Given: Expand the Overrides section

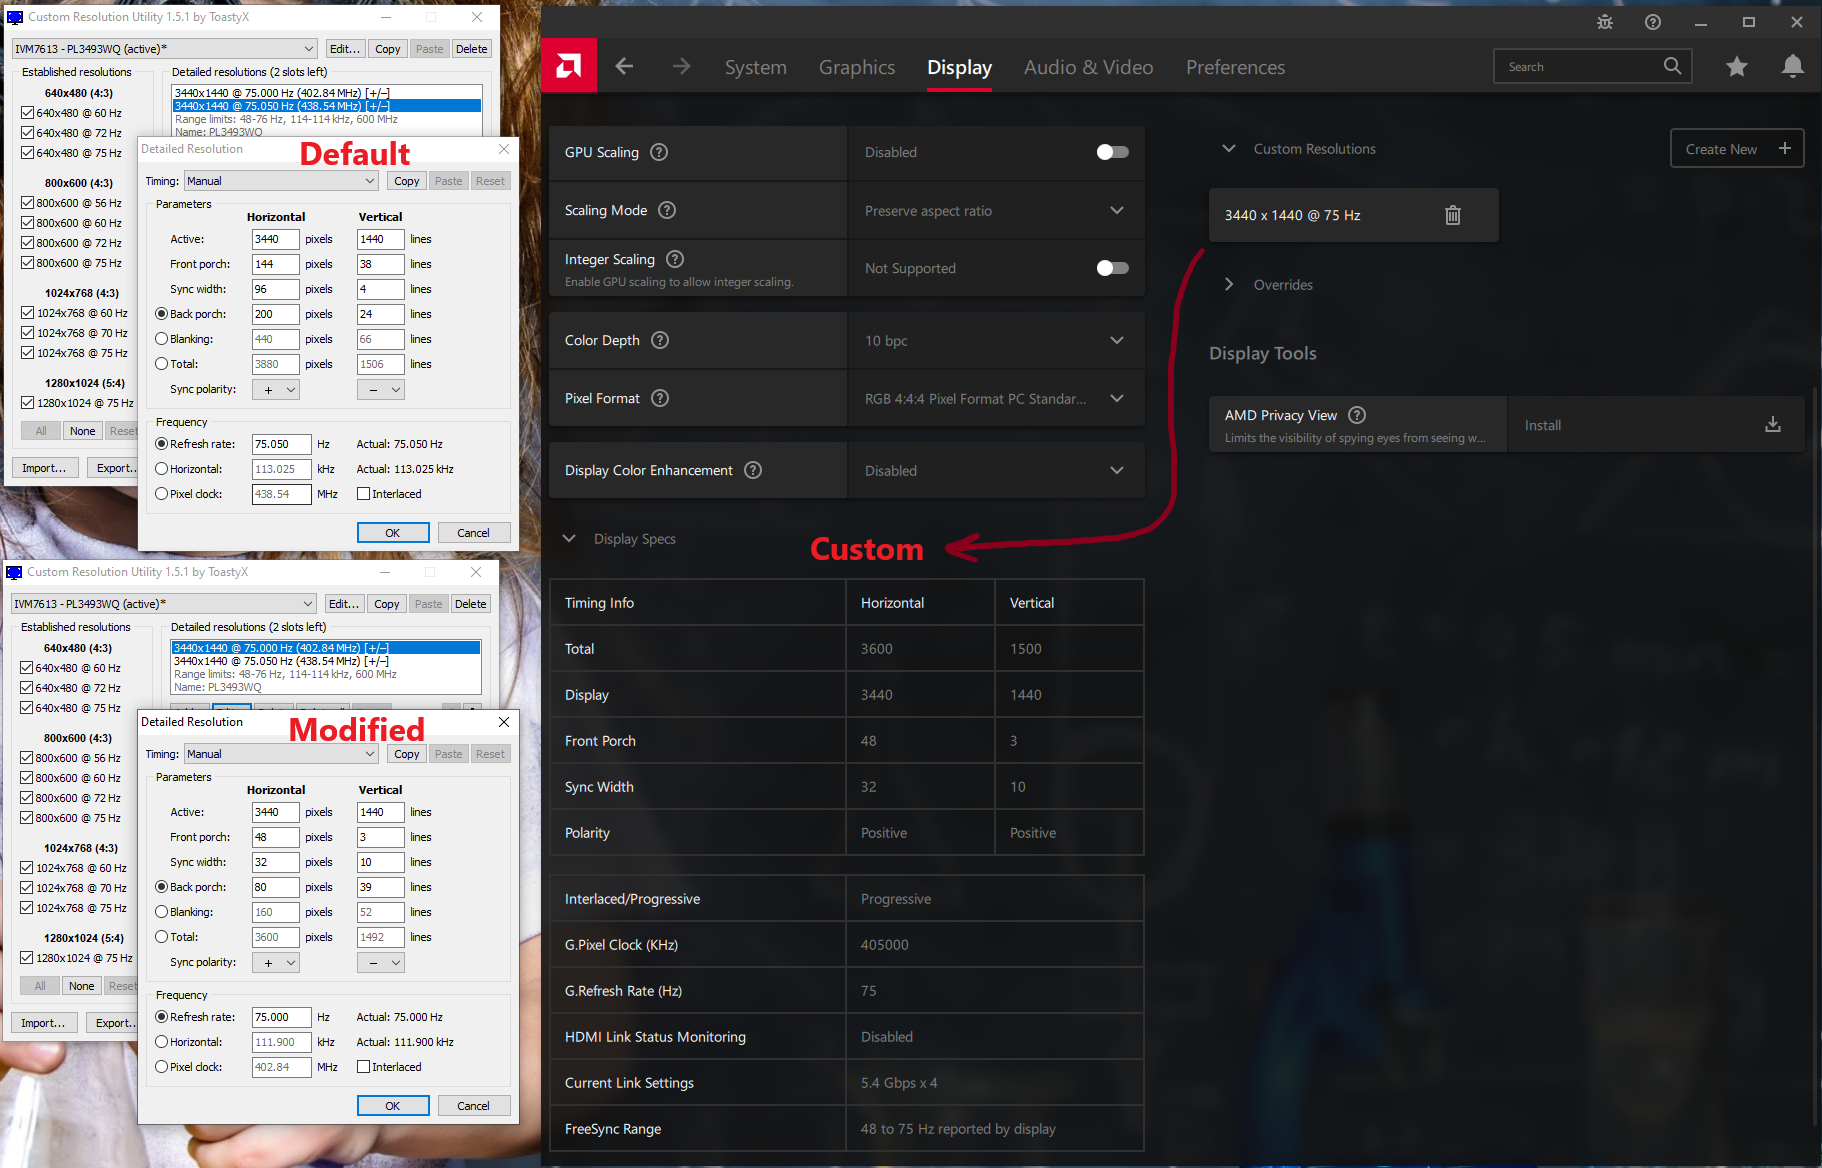Looking at the screenshot, I should (1229, 284).
